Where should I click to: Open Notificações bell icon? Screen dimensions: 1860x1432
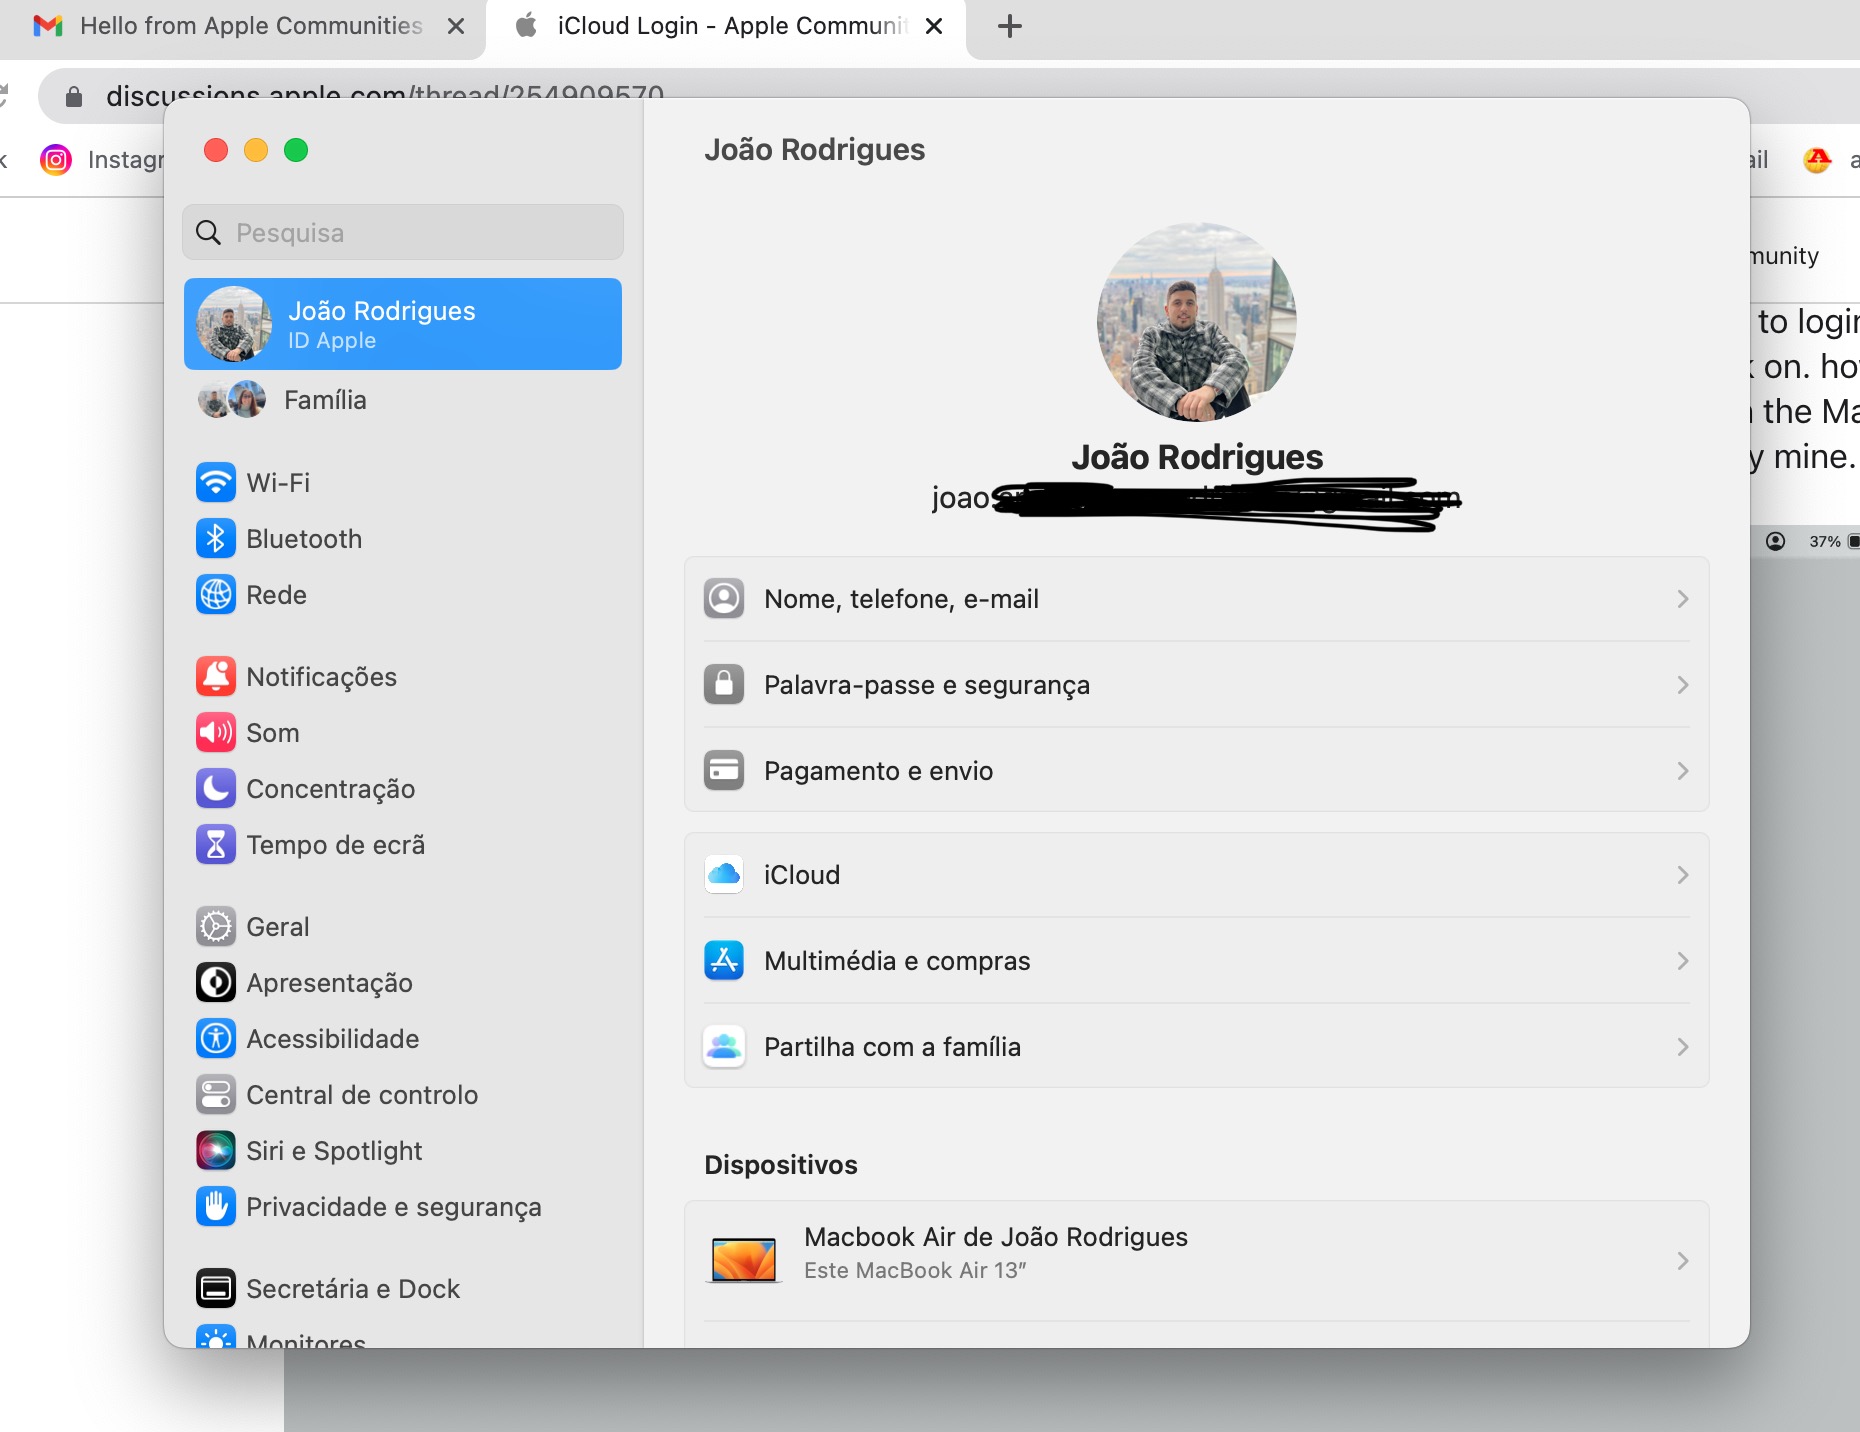click(x=216, y=677)
